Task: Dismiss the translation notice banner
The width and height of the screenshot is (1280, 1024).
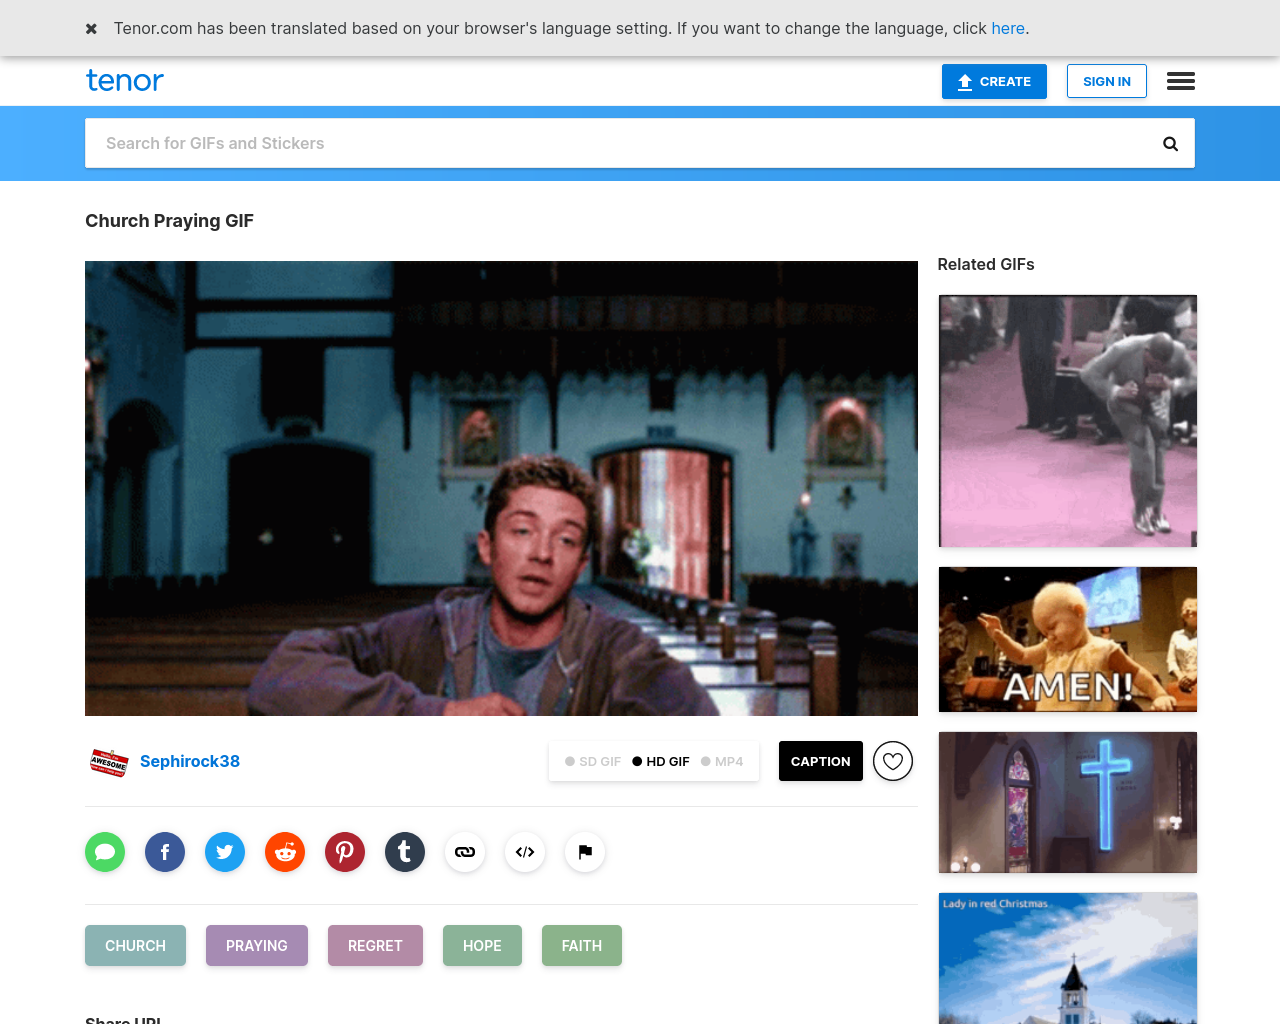Action: [91, 29]
